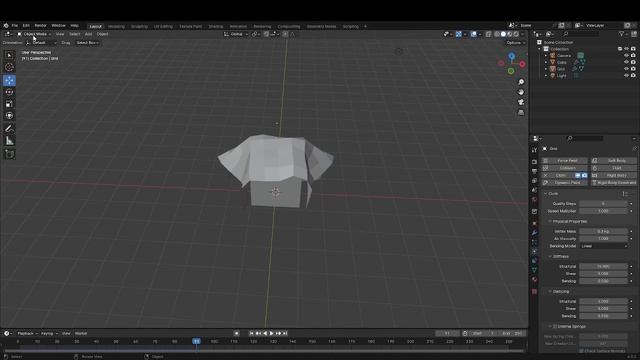The width and height of the screenshot is (640, 360).
Task: Open the Object Mode dropdown
Action: pyautogui.click(x=34, y=34)
